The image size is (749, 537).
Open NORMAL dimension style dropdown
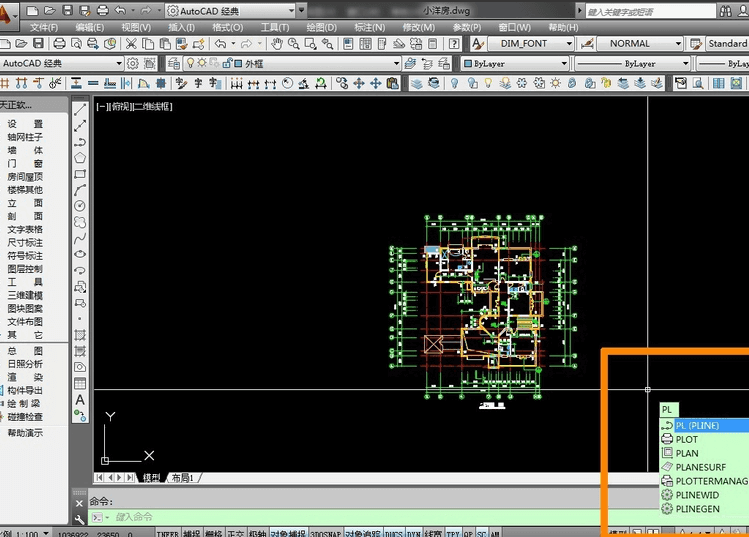(x=678, y=44)
